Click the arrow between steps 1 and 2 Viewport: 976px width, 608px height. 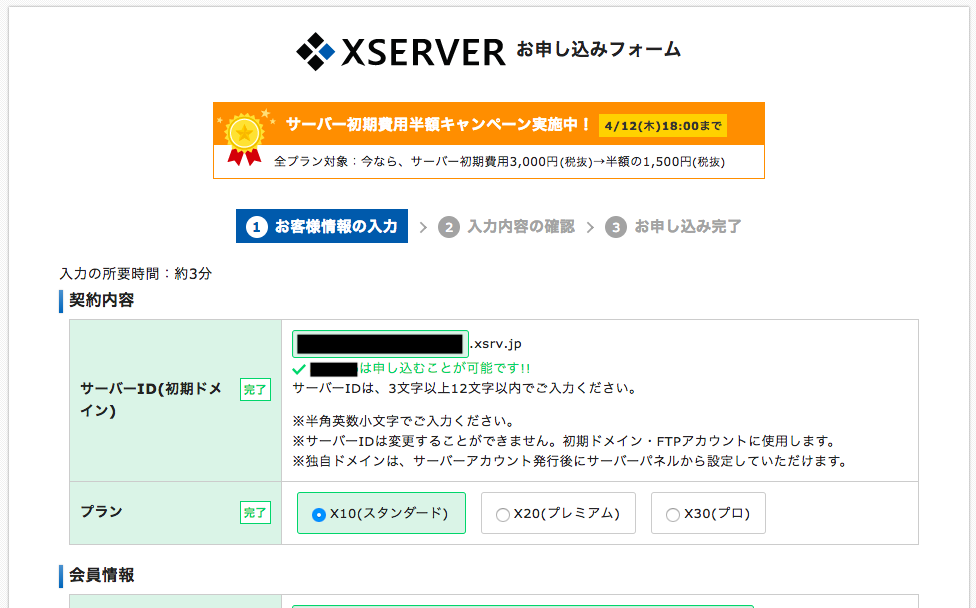(x=423, y=227)
